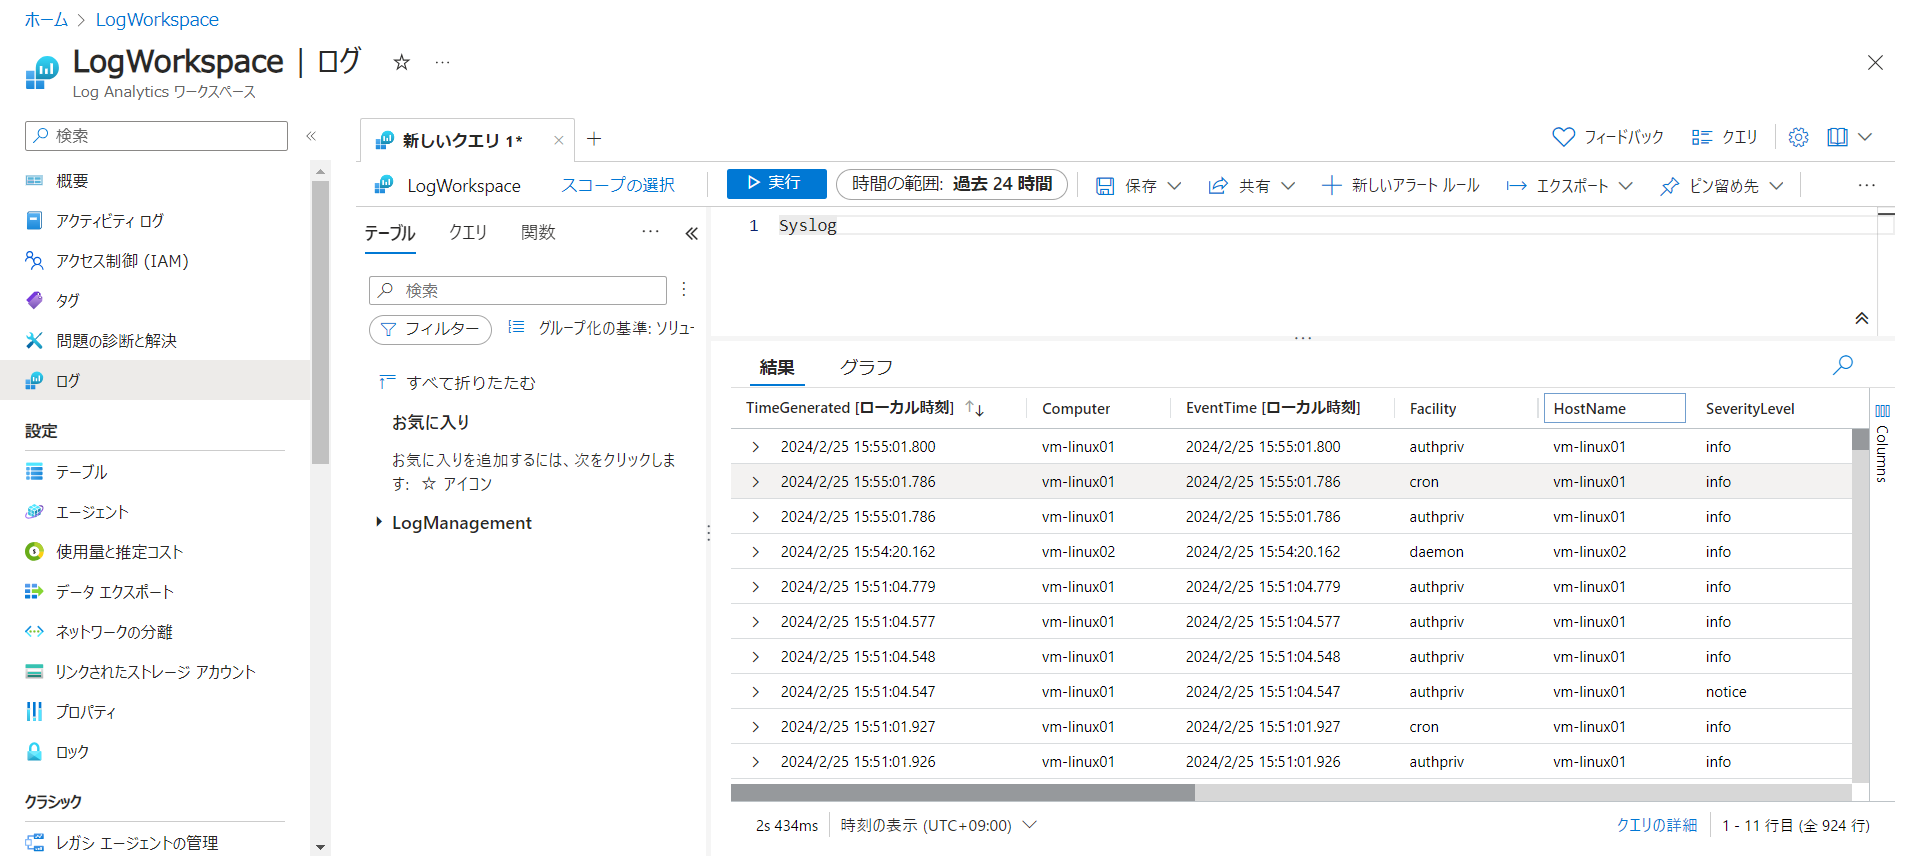
Task: Collapse the query editor with double up chevron
Action: click(1861, 319)
